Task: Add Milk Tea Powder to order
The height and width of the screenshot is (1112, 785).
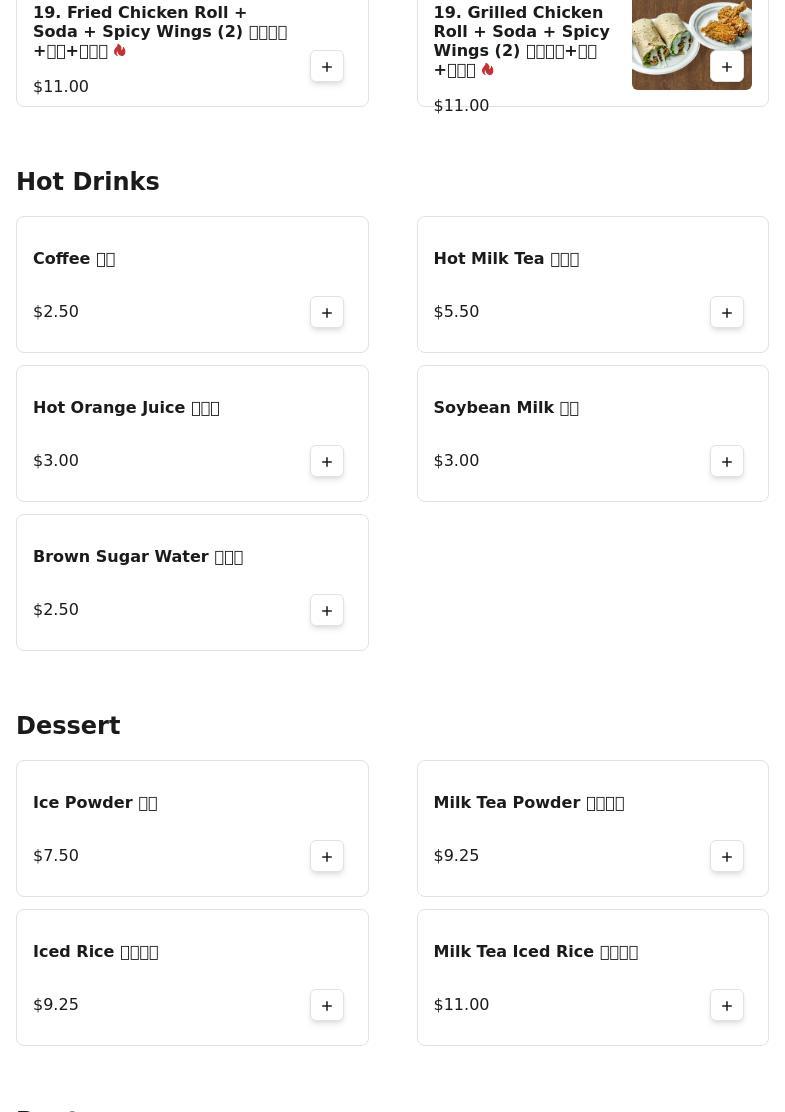Action: [x=727, y=856]
